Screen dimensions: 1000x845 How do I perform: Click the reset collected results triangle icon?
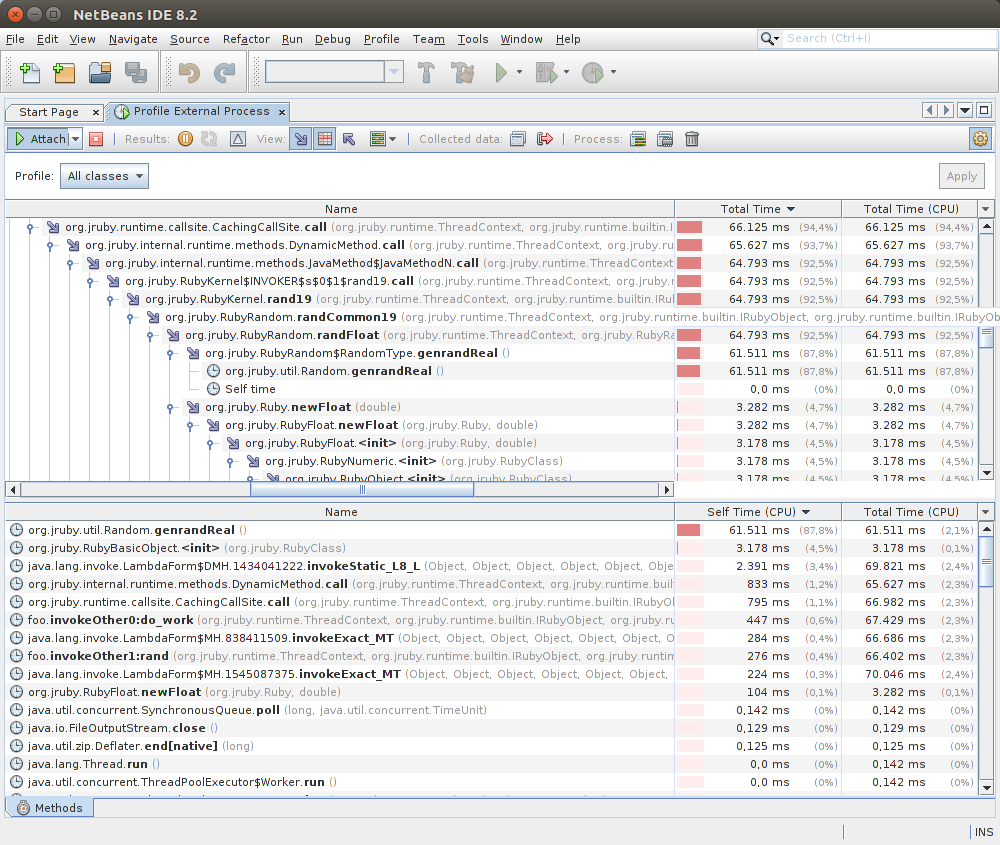(x=238, y=139)
